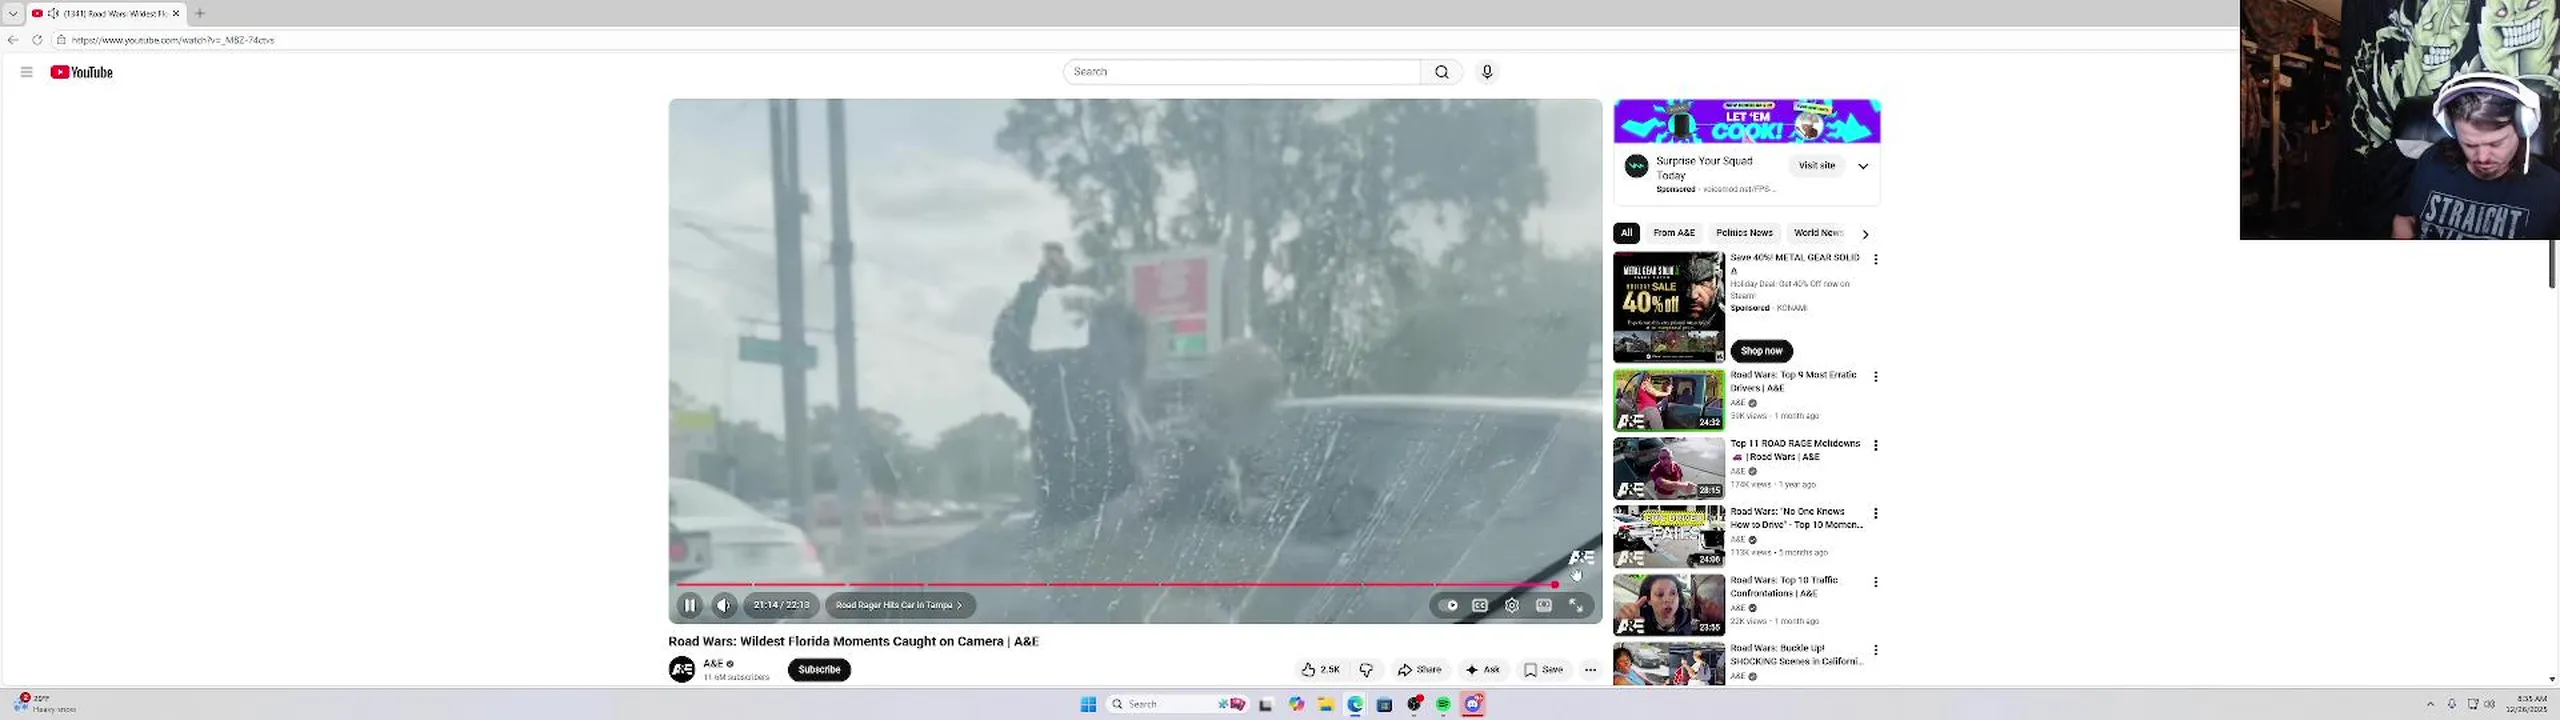Share the video
The height and width of the screenshot is (720, 2560).
[1419, 670]
